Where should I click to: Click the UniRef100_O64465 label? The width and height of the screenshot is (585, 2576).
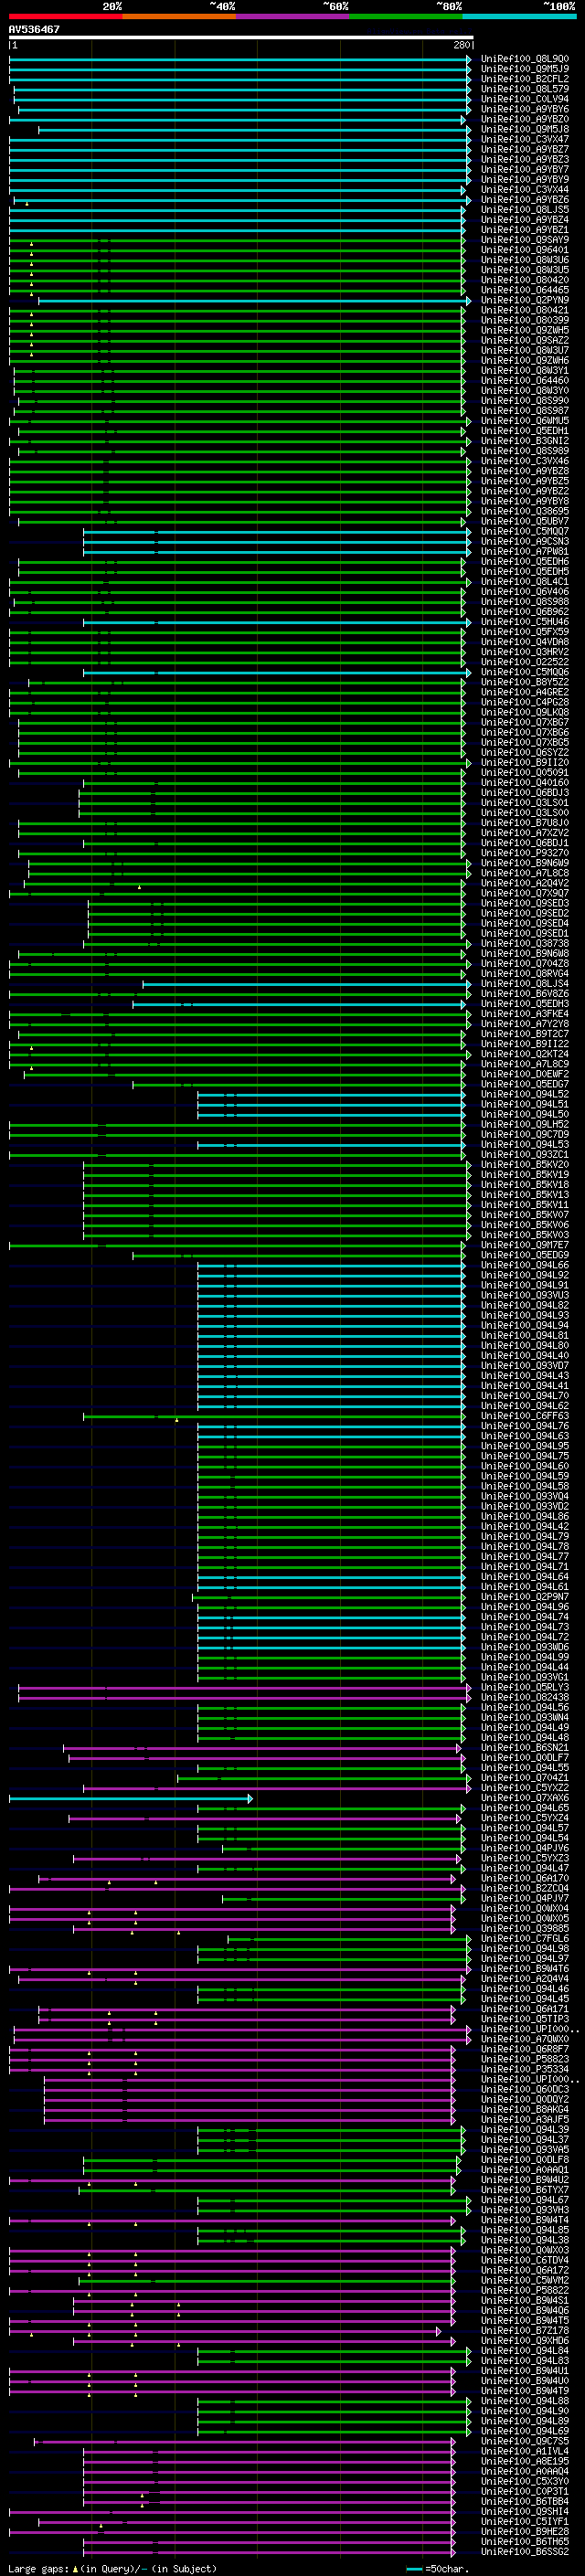(525, 290)
